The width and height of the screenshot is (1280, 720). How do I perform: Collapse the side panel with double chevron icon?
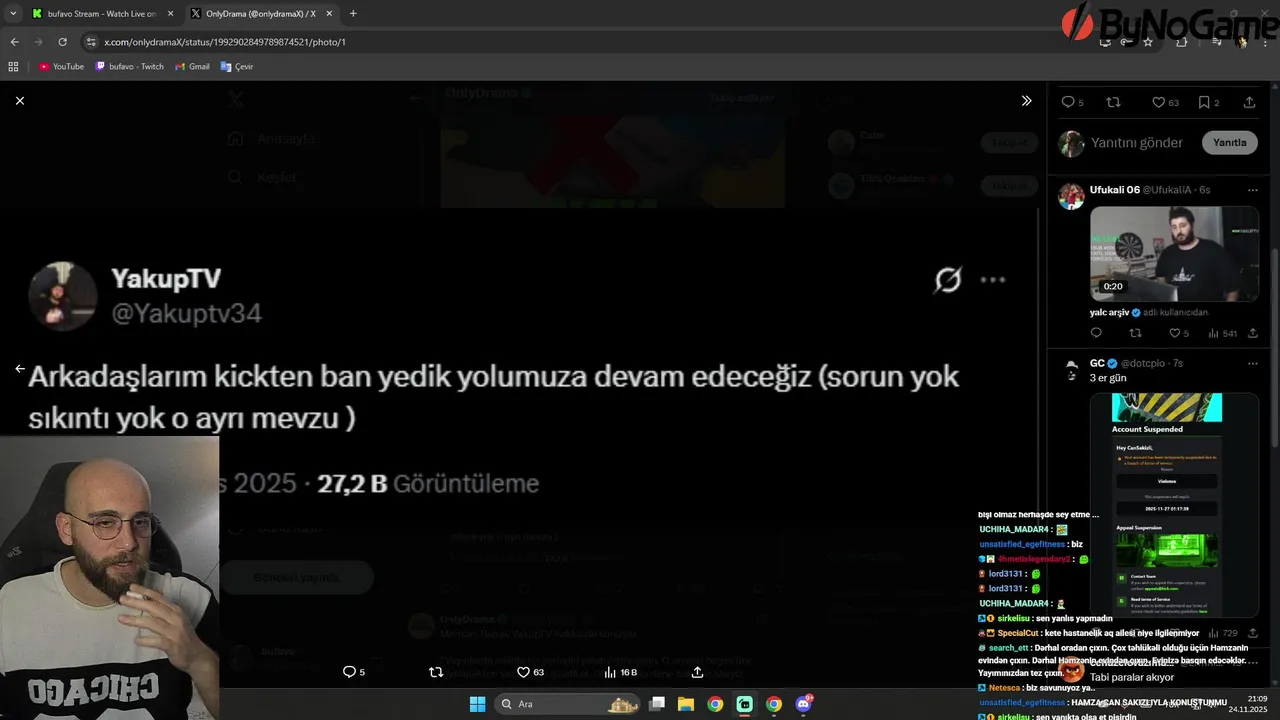(x=1026, y=101)
